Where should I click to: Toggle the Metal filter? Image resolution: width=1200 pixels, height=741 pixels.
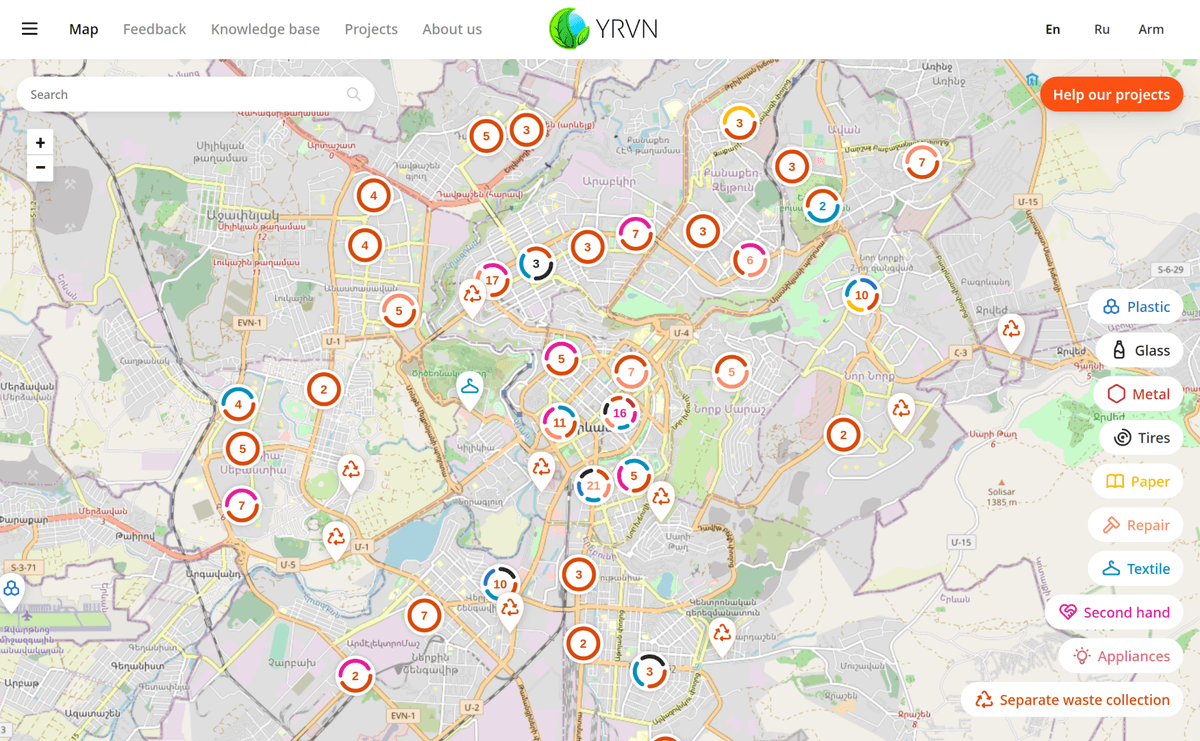pos(1138,394)
